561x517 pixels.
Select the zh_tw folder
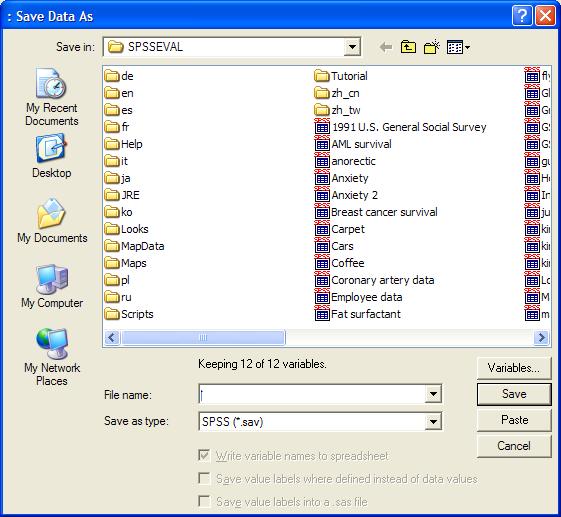[x=337, y=110]
